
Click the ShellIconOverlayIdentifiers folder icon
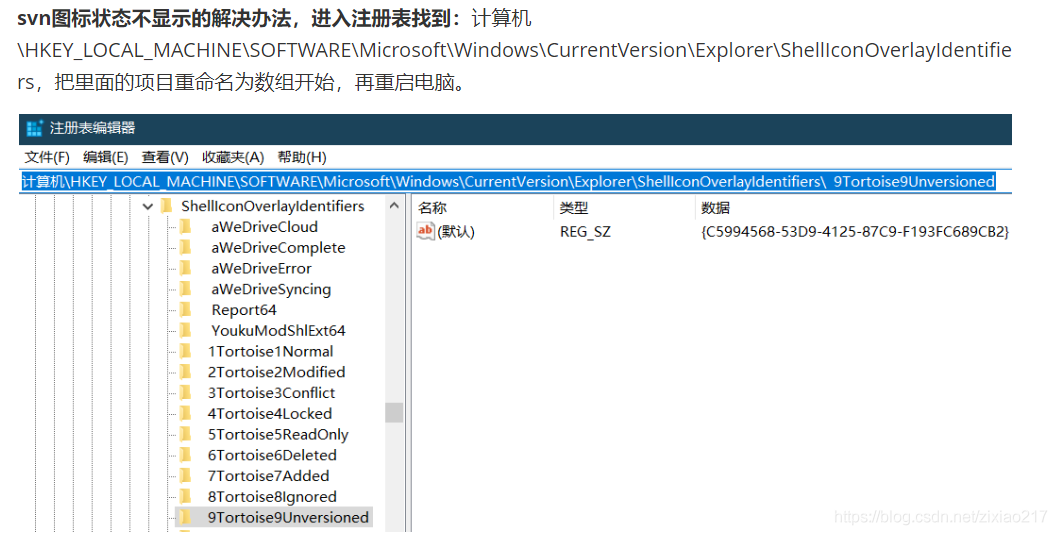click(x=166, y=206)
